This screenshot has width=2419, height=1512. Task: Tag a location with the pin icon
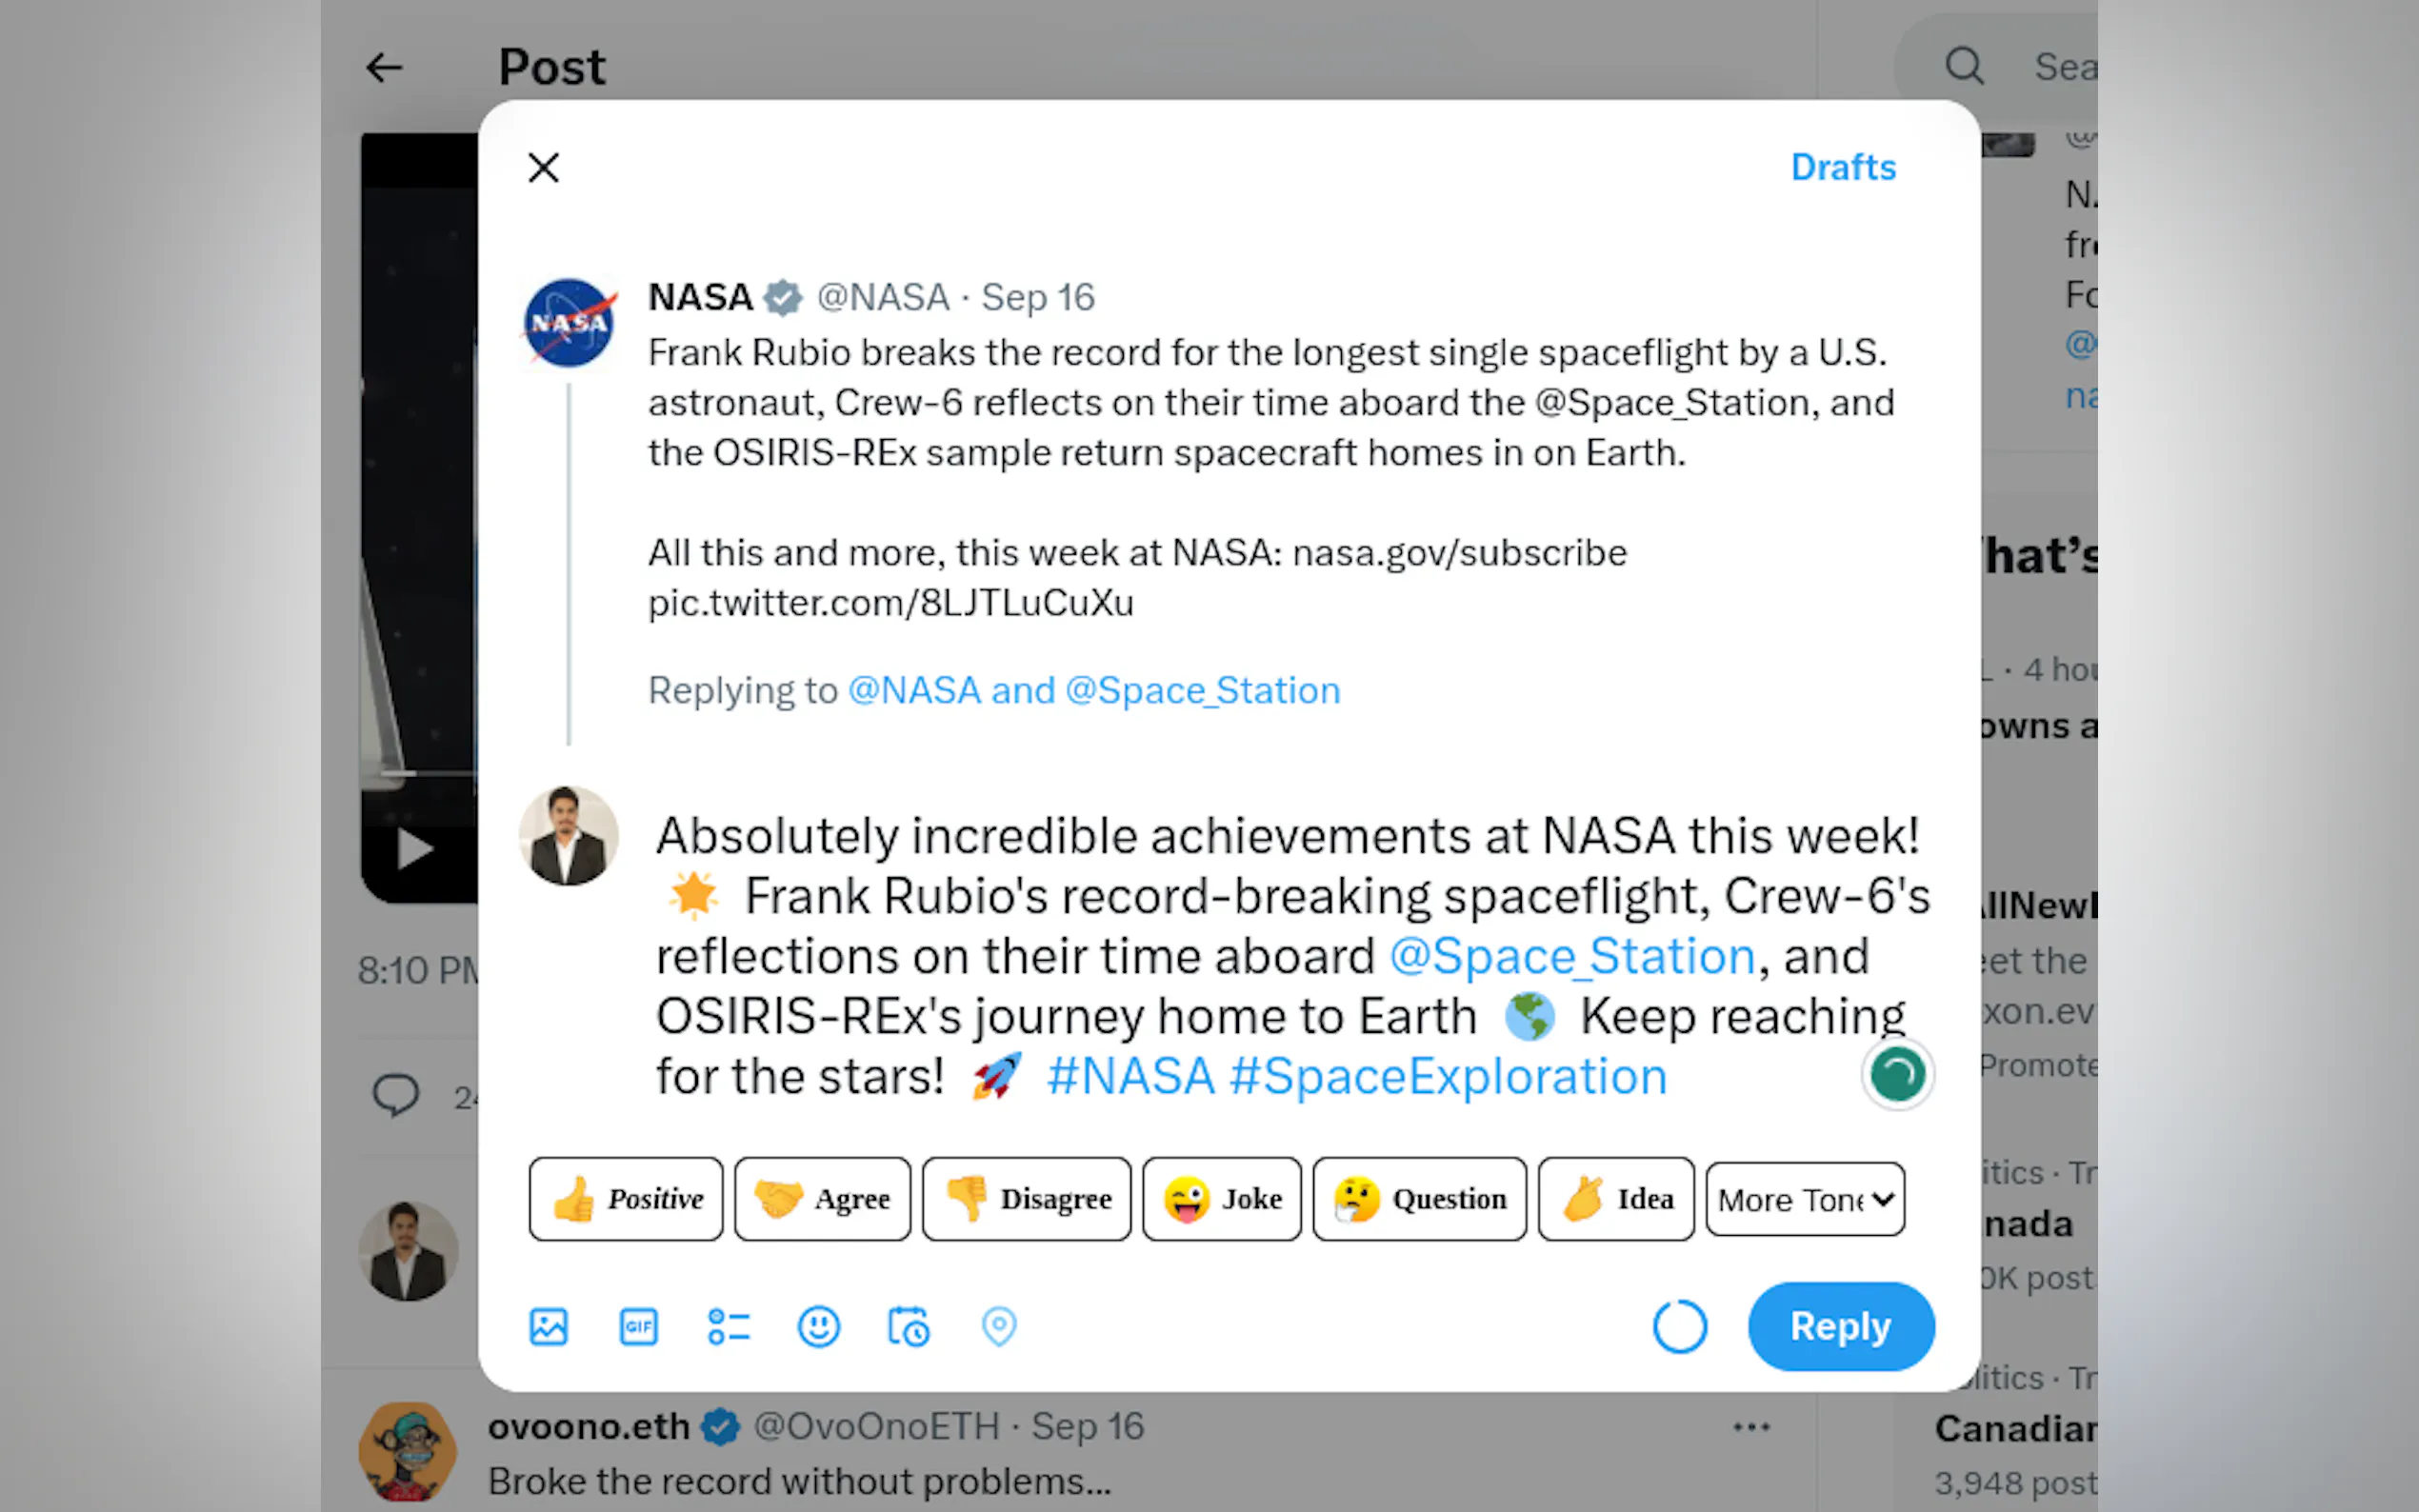999,1327
